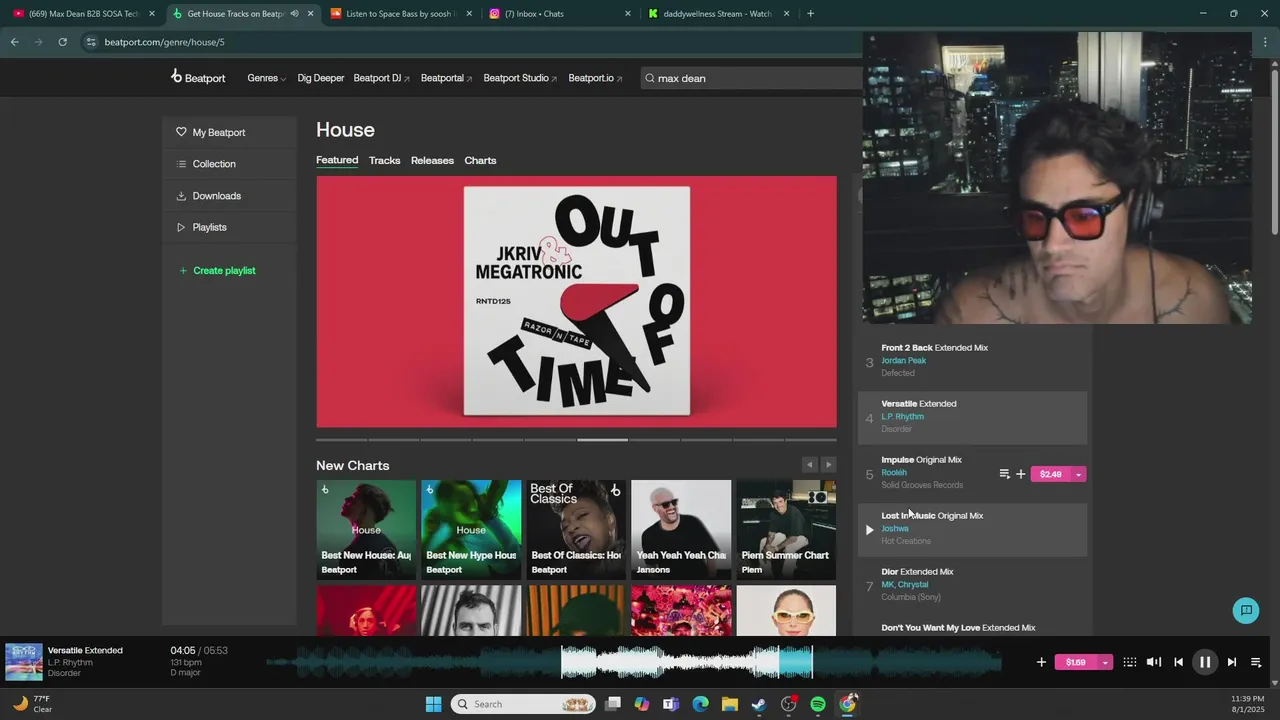
Task: Go back in browser
Action: click(14, 42)
